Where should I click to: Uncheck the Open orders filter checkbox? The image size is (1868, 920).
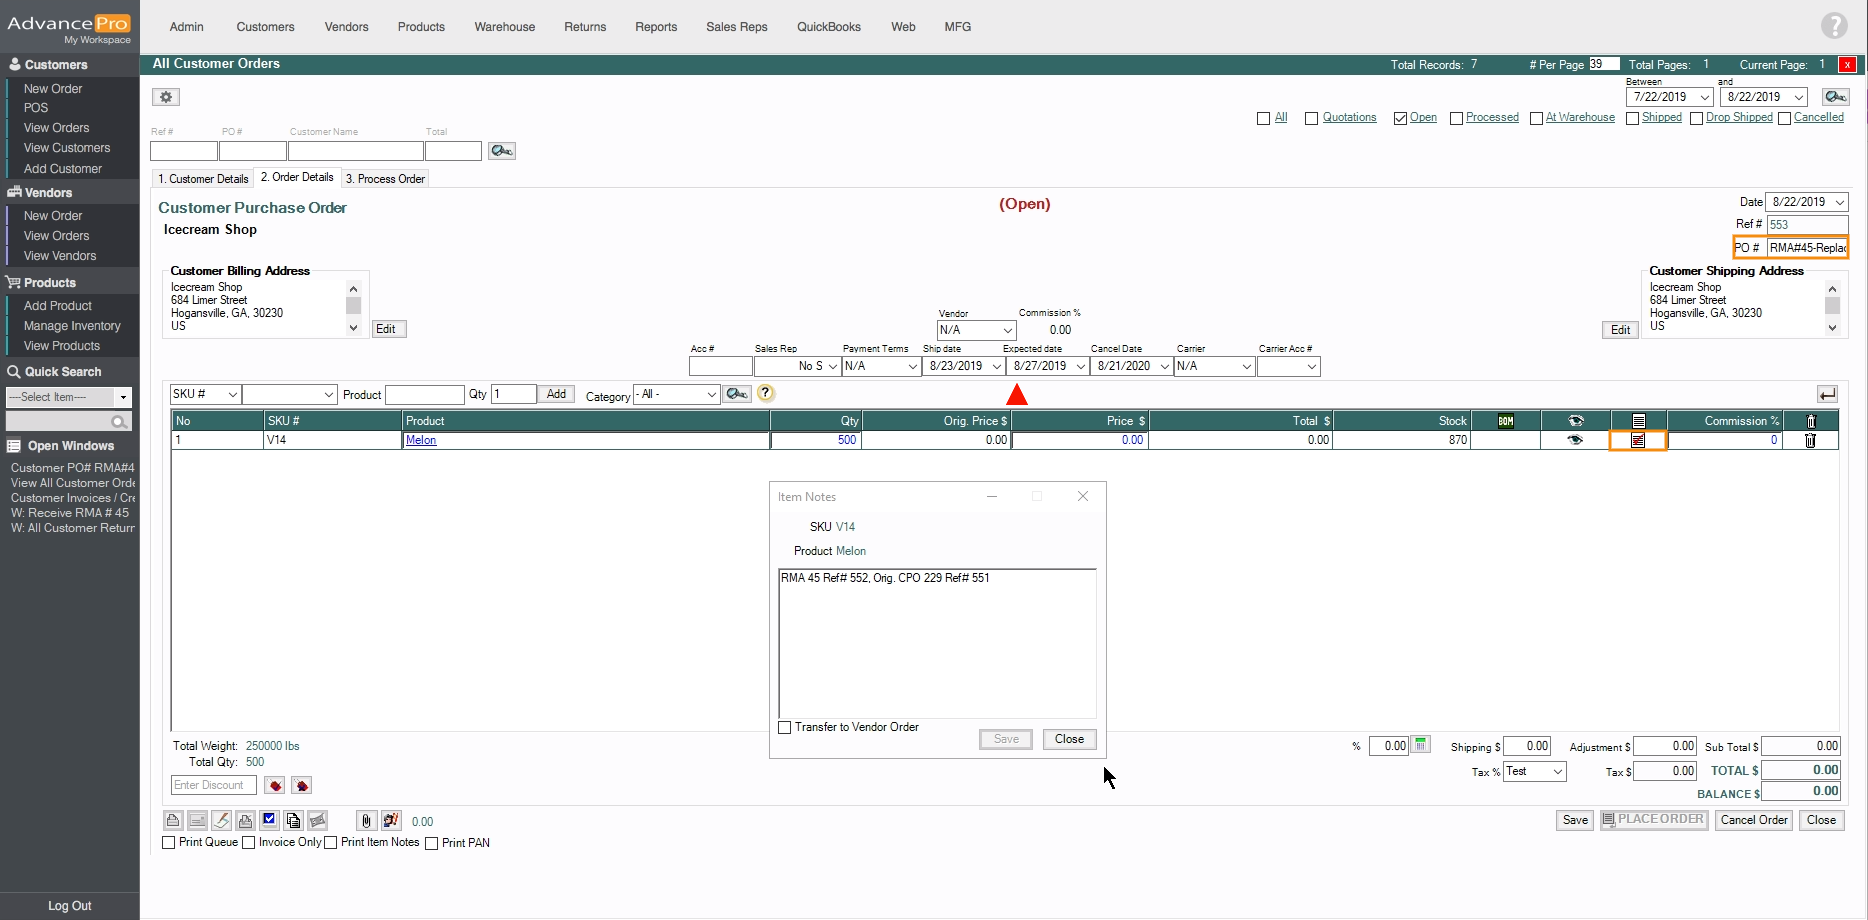click(x=1400, y=118)
